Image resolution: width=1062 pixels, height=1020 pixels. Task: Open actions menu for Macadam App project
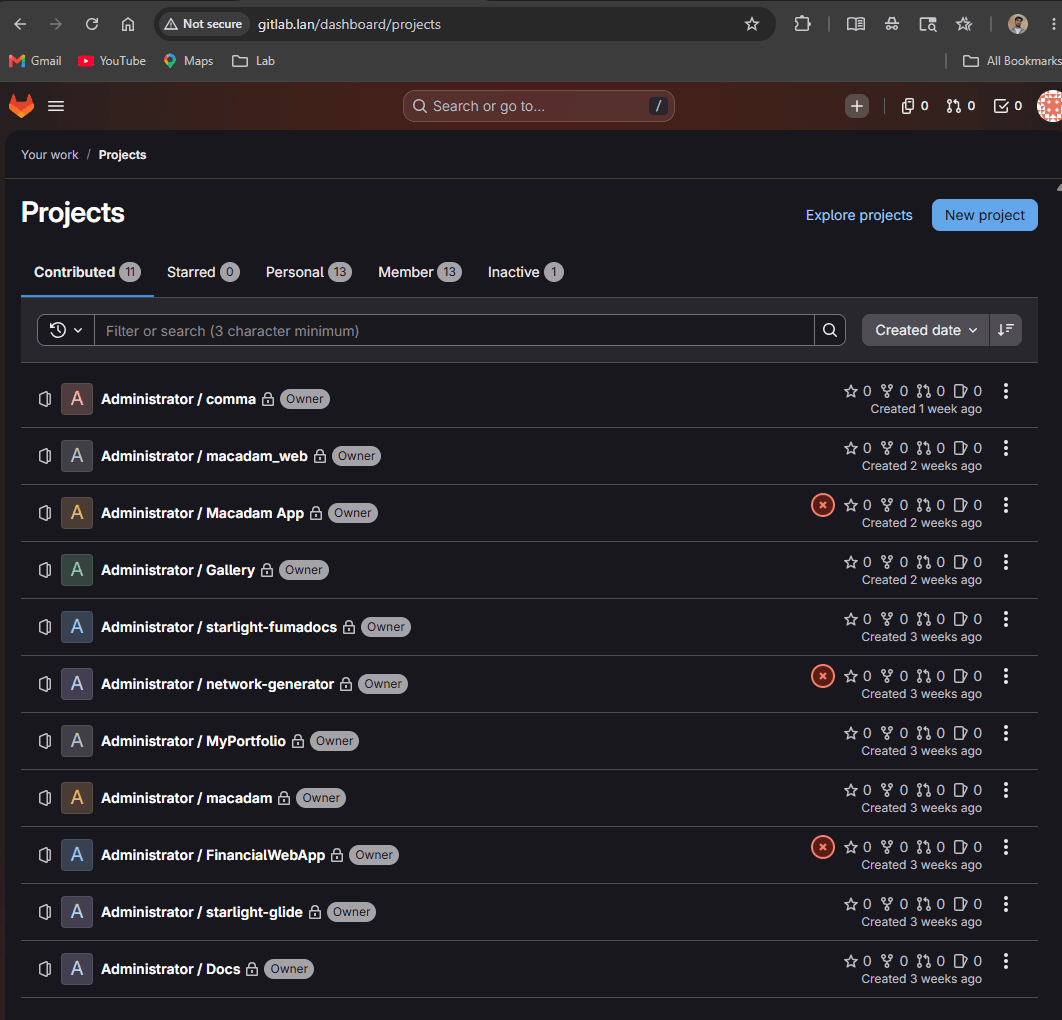pyautogui.click(x=1006, y=505)
